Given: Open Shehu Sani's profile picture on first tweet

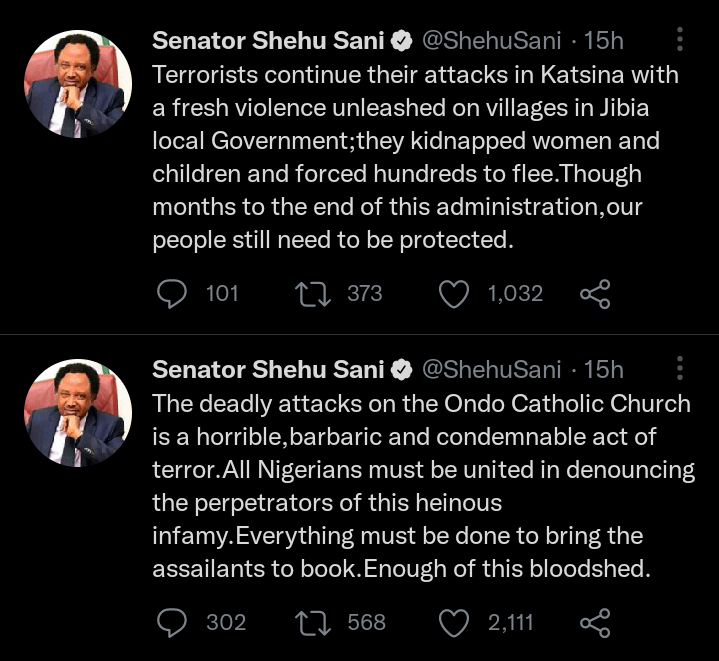Looking at the screenshot, I should 78,84.
